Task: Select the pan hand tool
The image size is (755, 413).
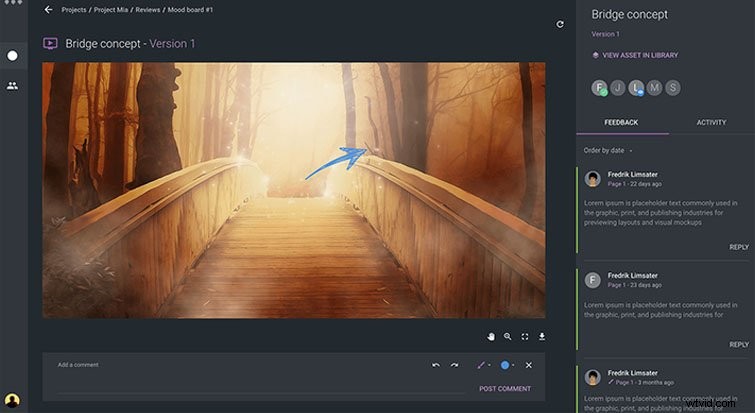Action: tap(491, 336)
